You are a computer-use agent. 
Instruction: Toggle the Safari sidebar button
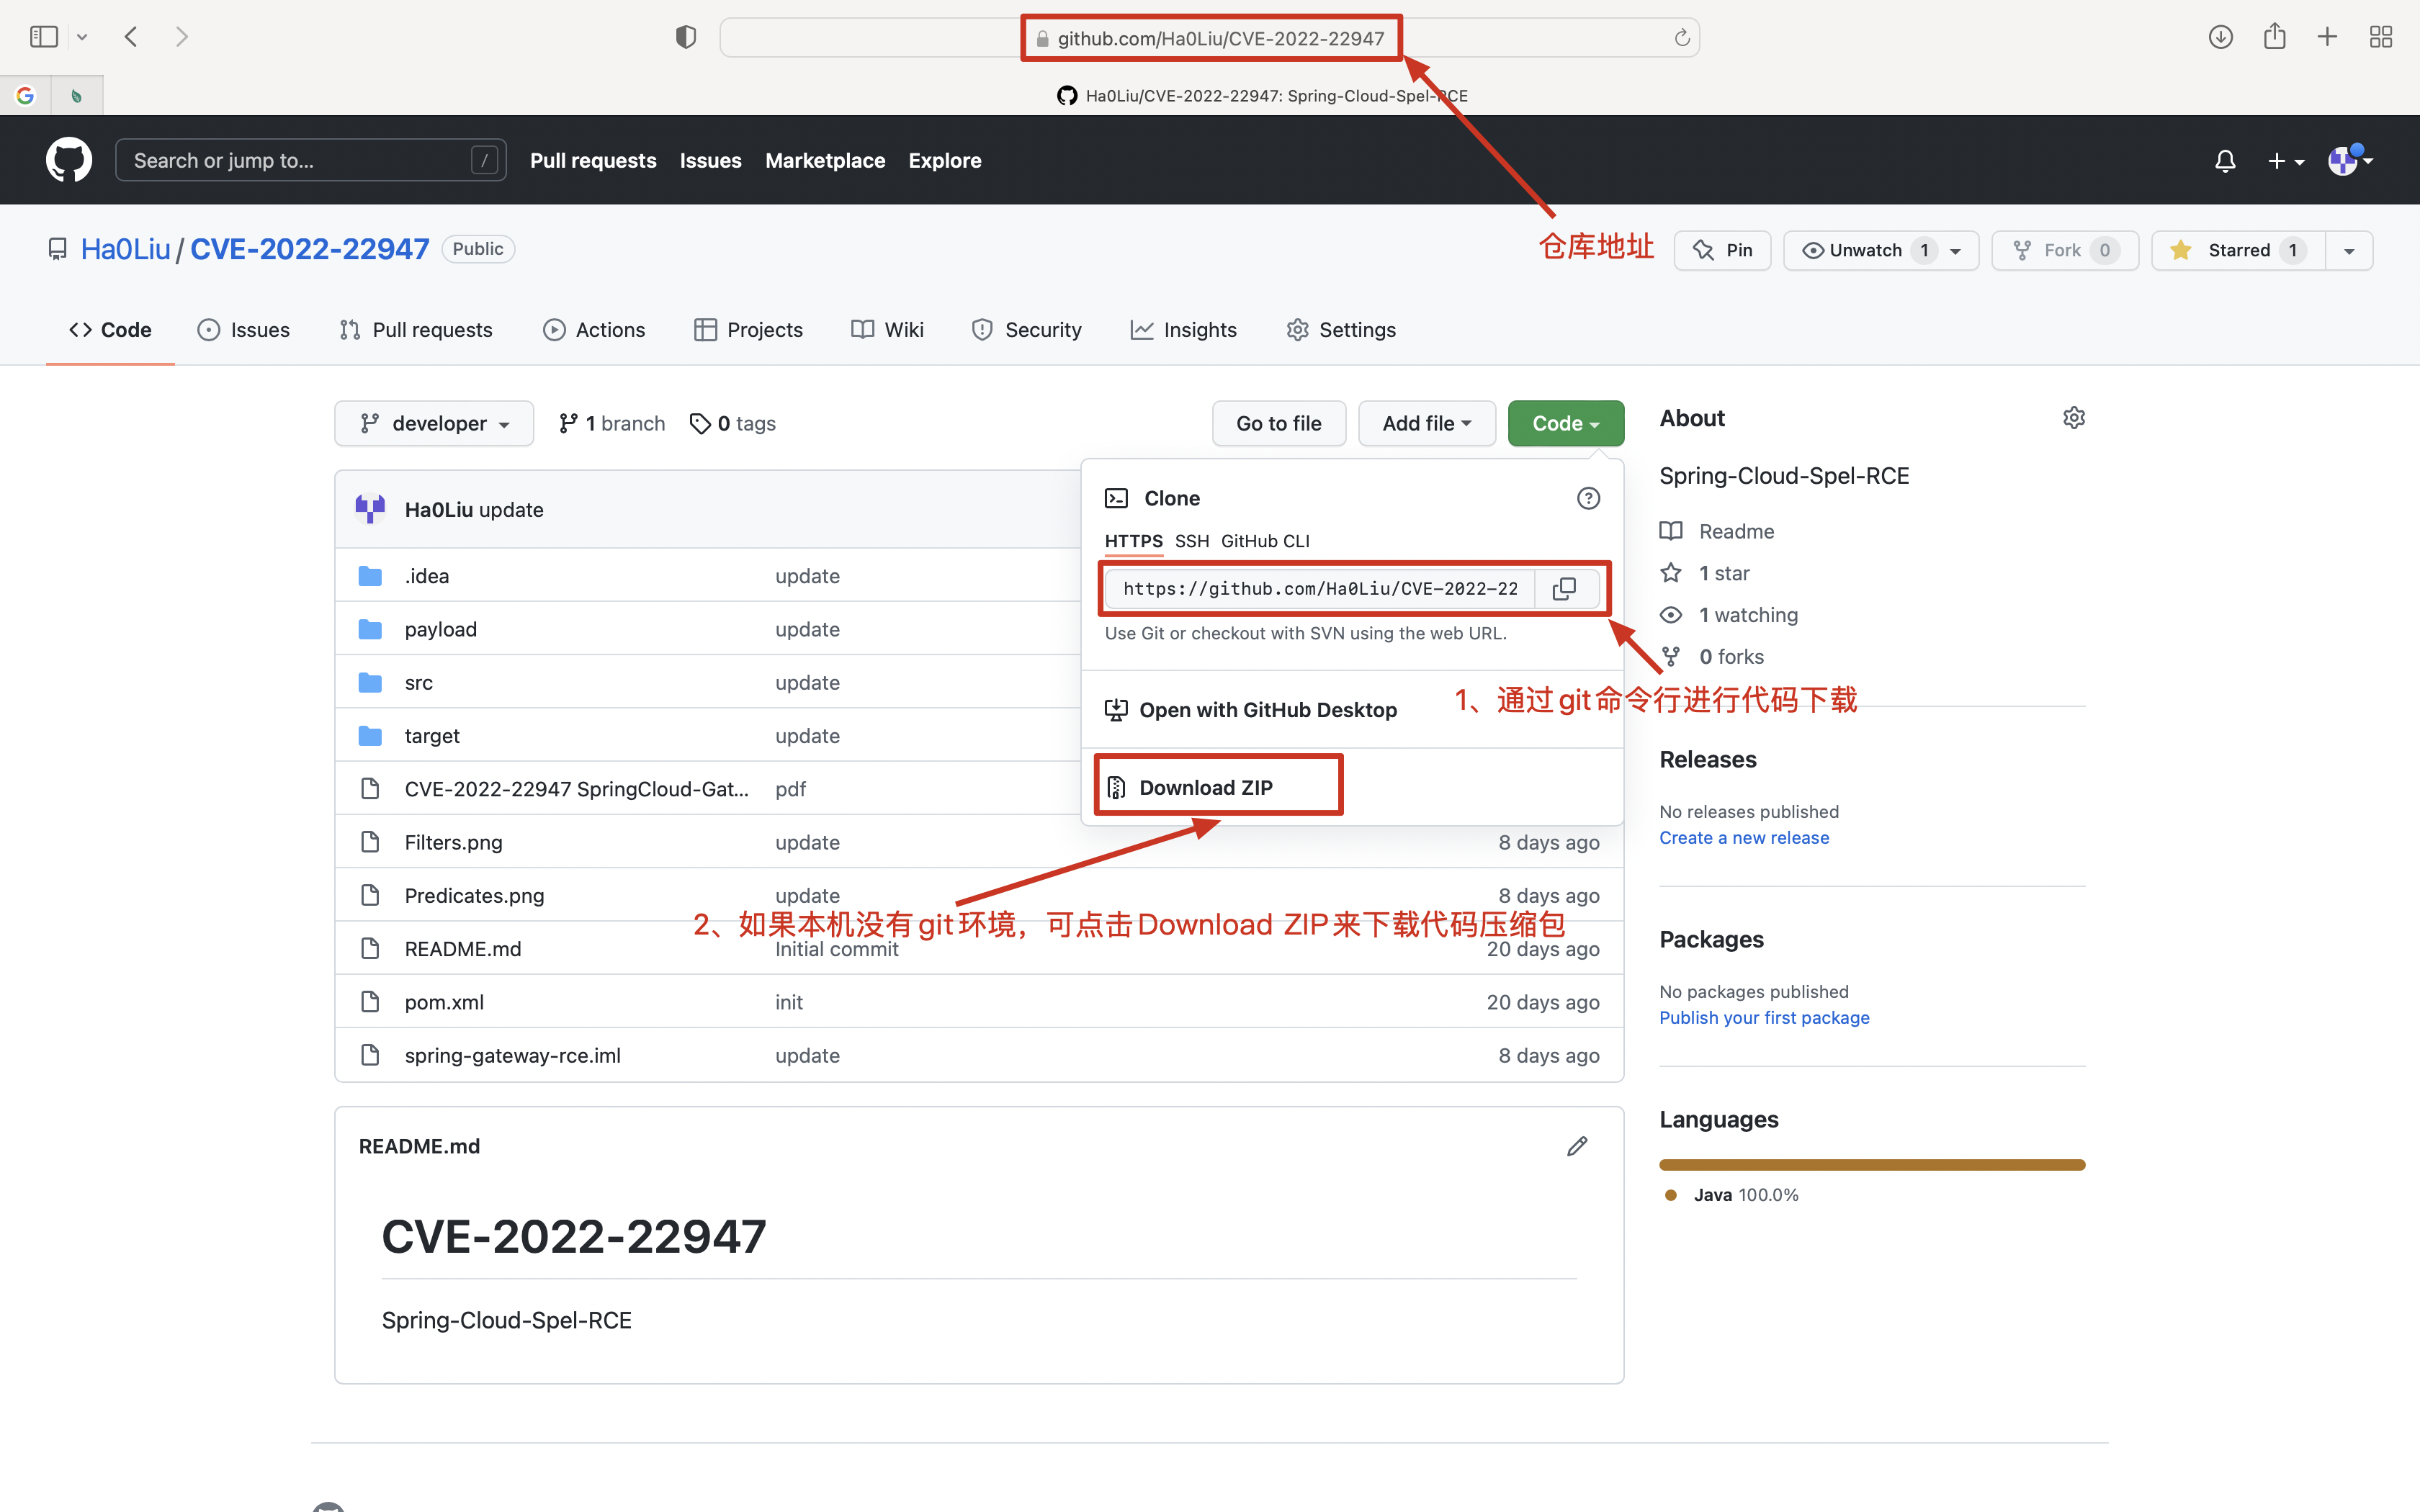[x=44, y=37]
